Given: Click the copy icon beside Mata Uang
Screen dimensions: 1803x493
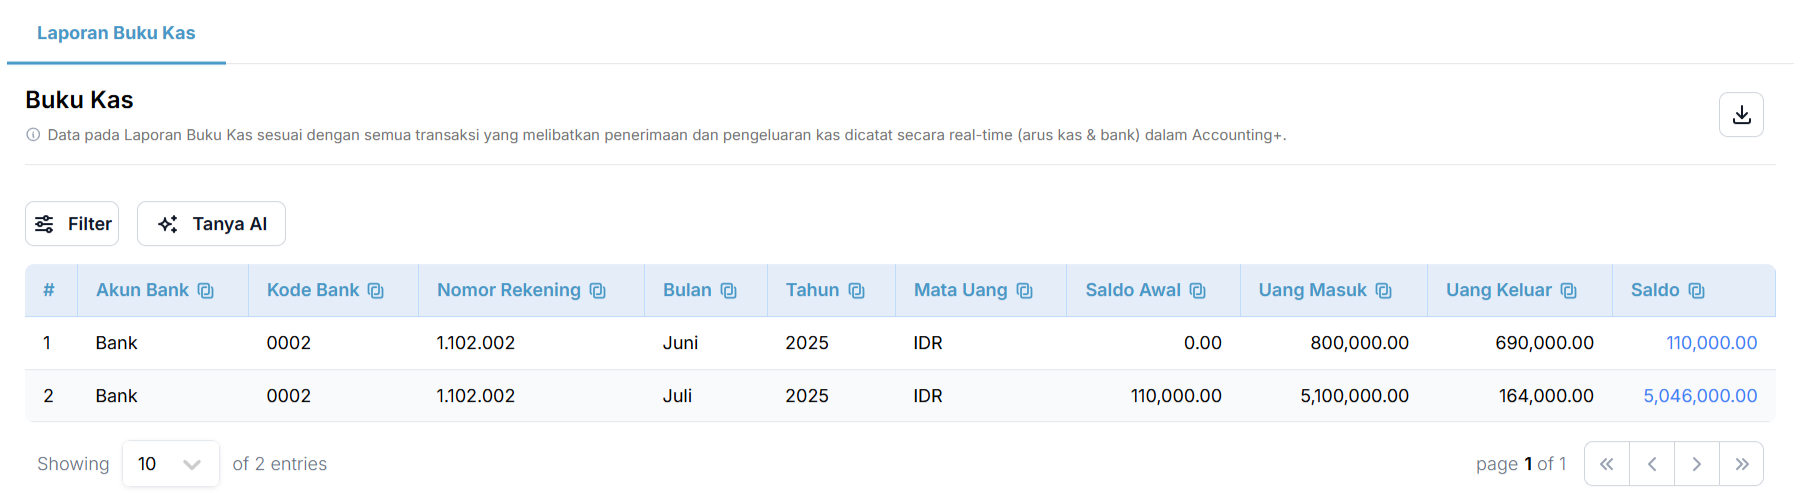Looking at the screenshot, I should click(x=1025, y=291).
